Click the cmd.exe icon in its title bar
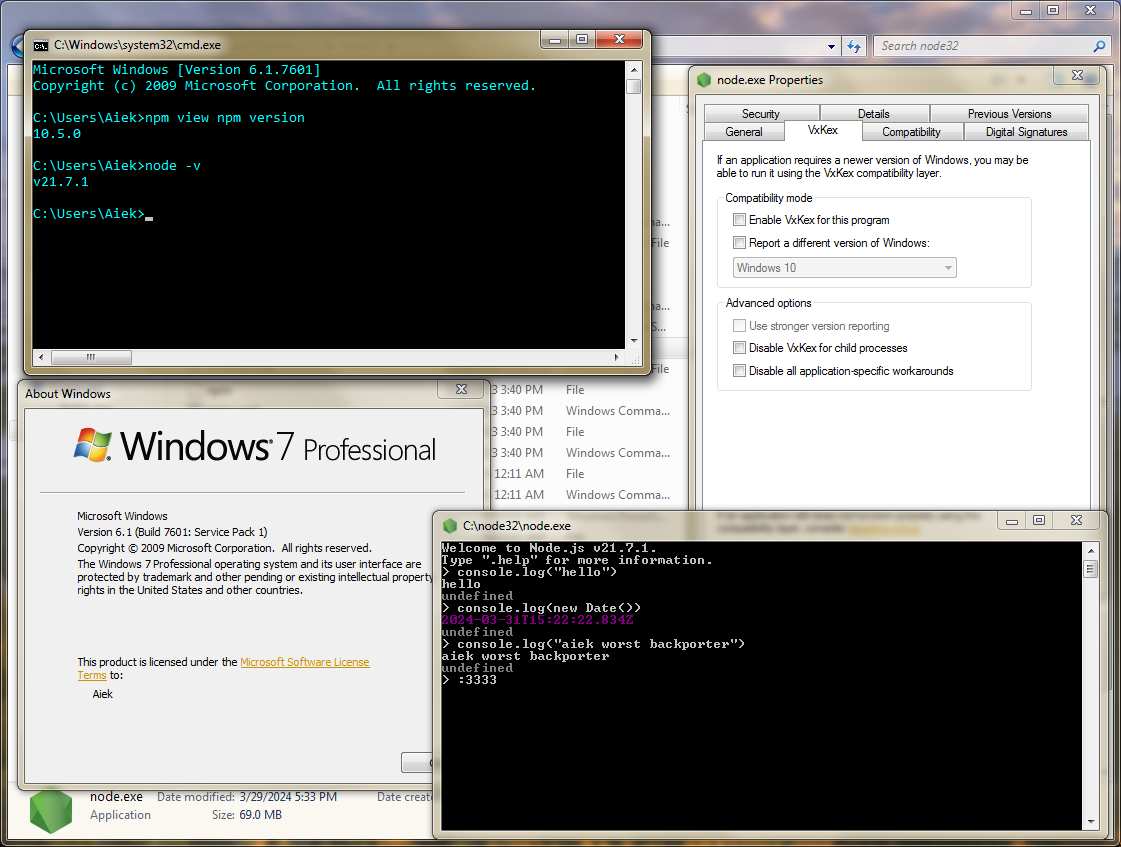 tap(40, 45)
